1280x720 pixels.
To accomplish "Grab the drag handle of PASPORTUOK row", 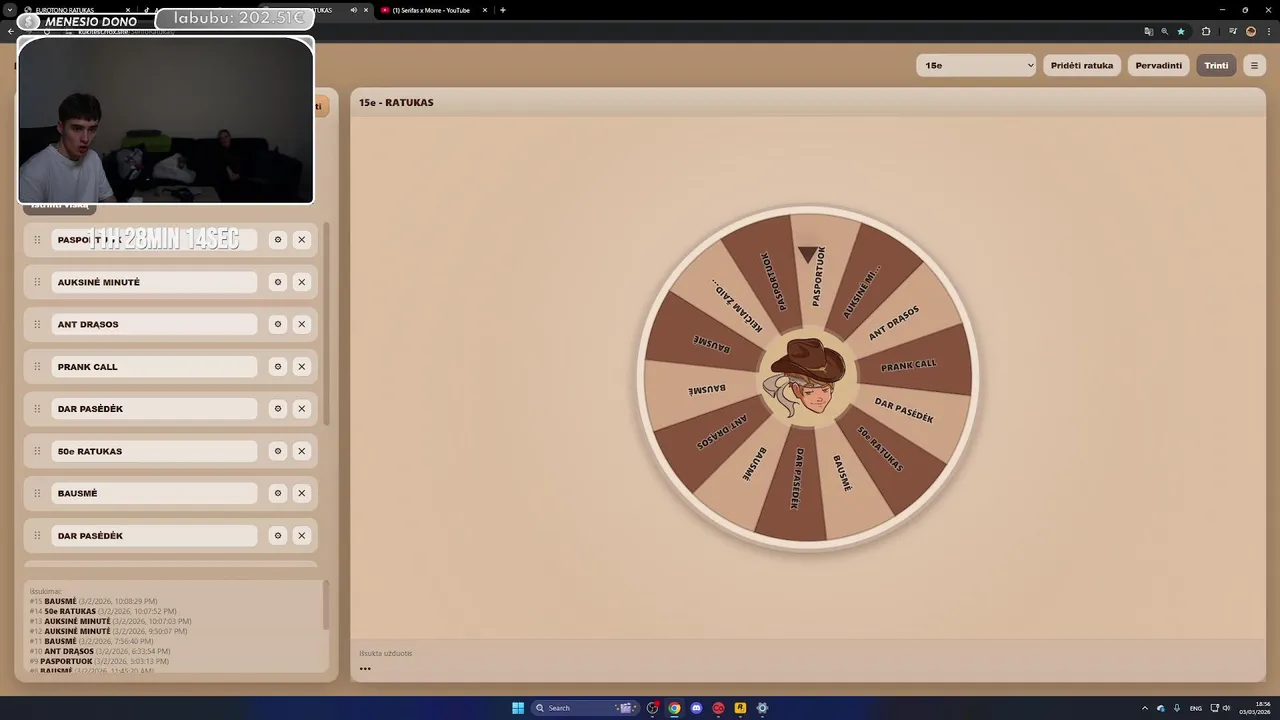I will (37, 240).
